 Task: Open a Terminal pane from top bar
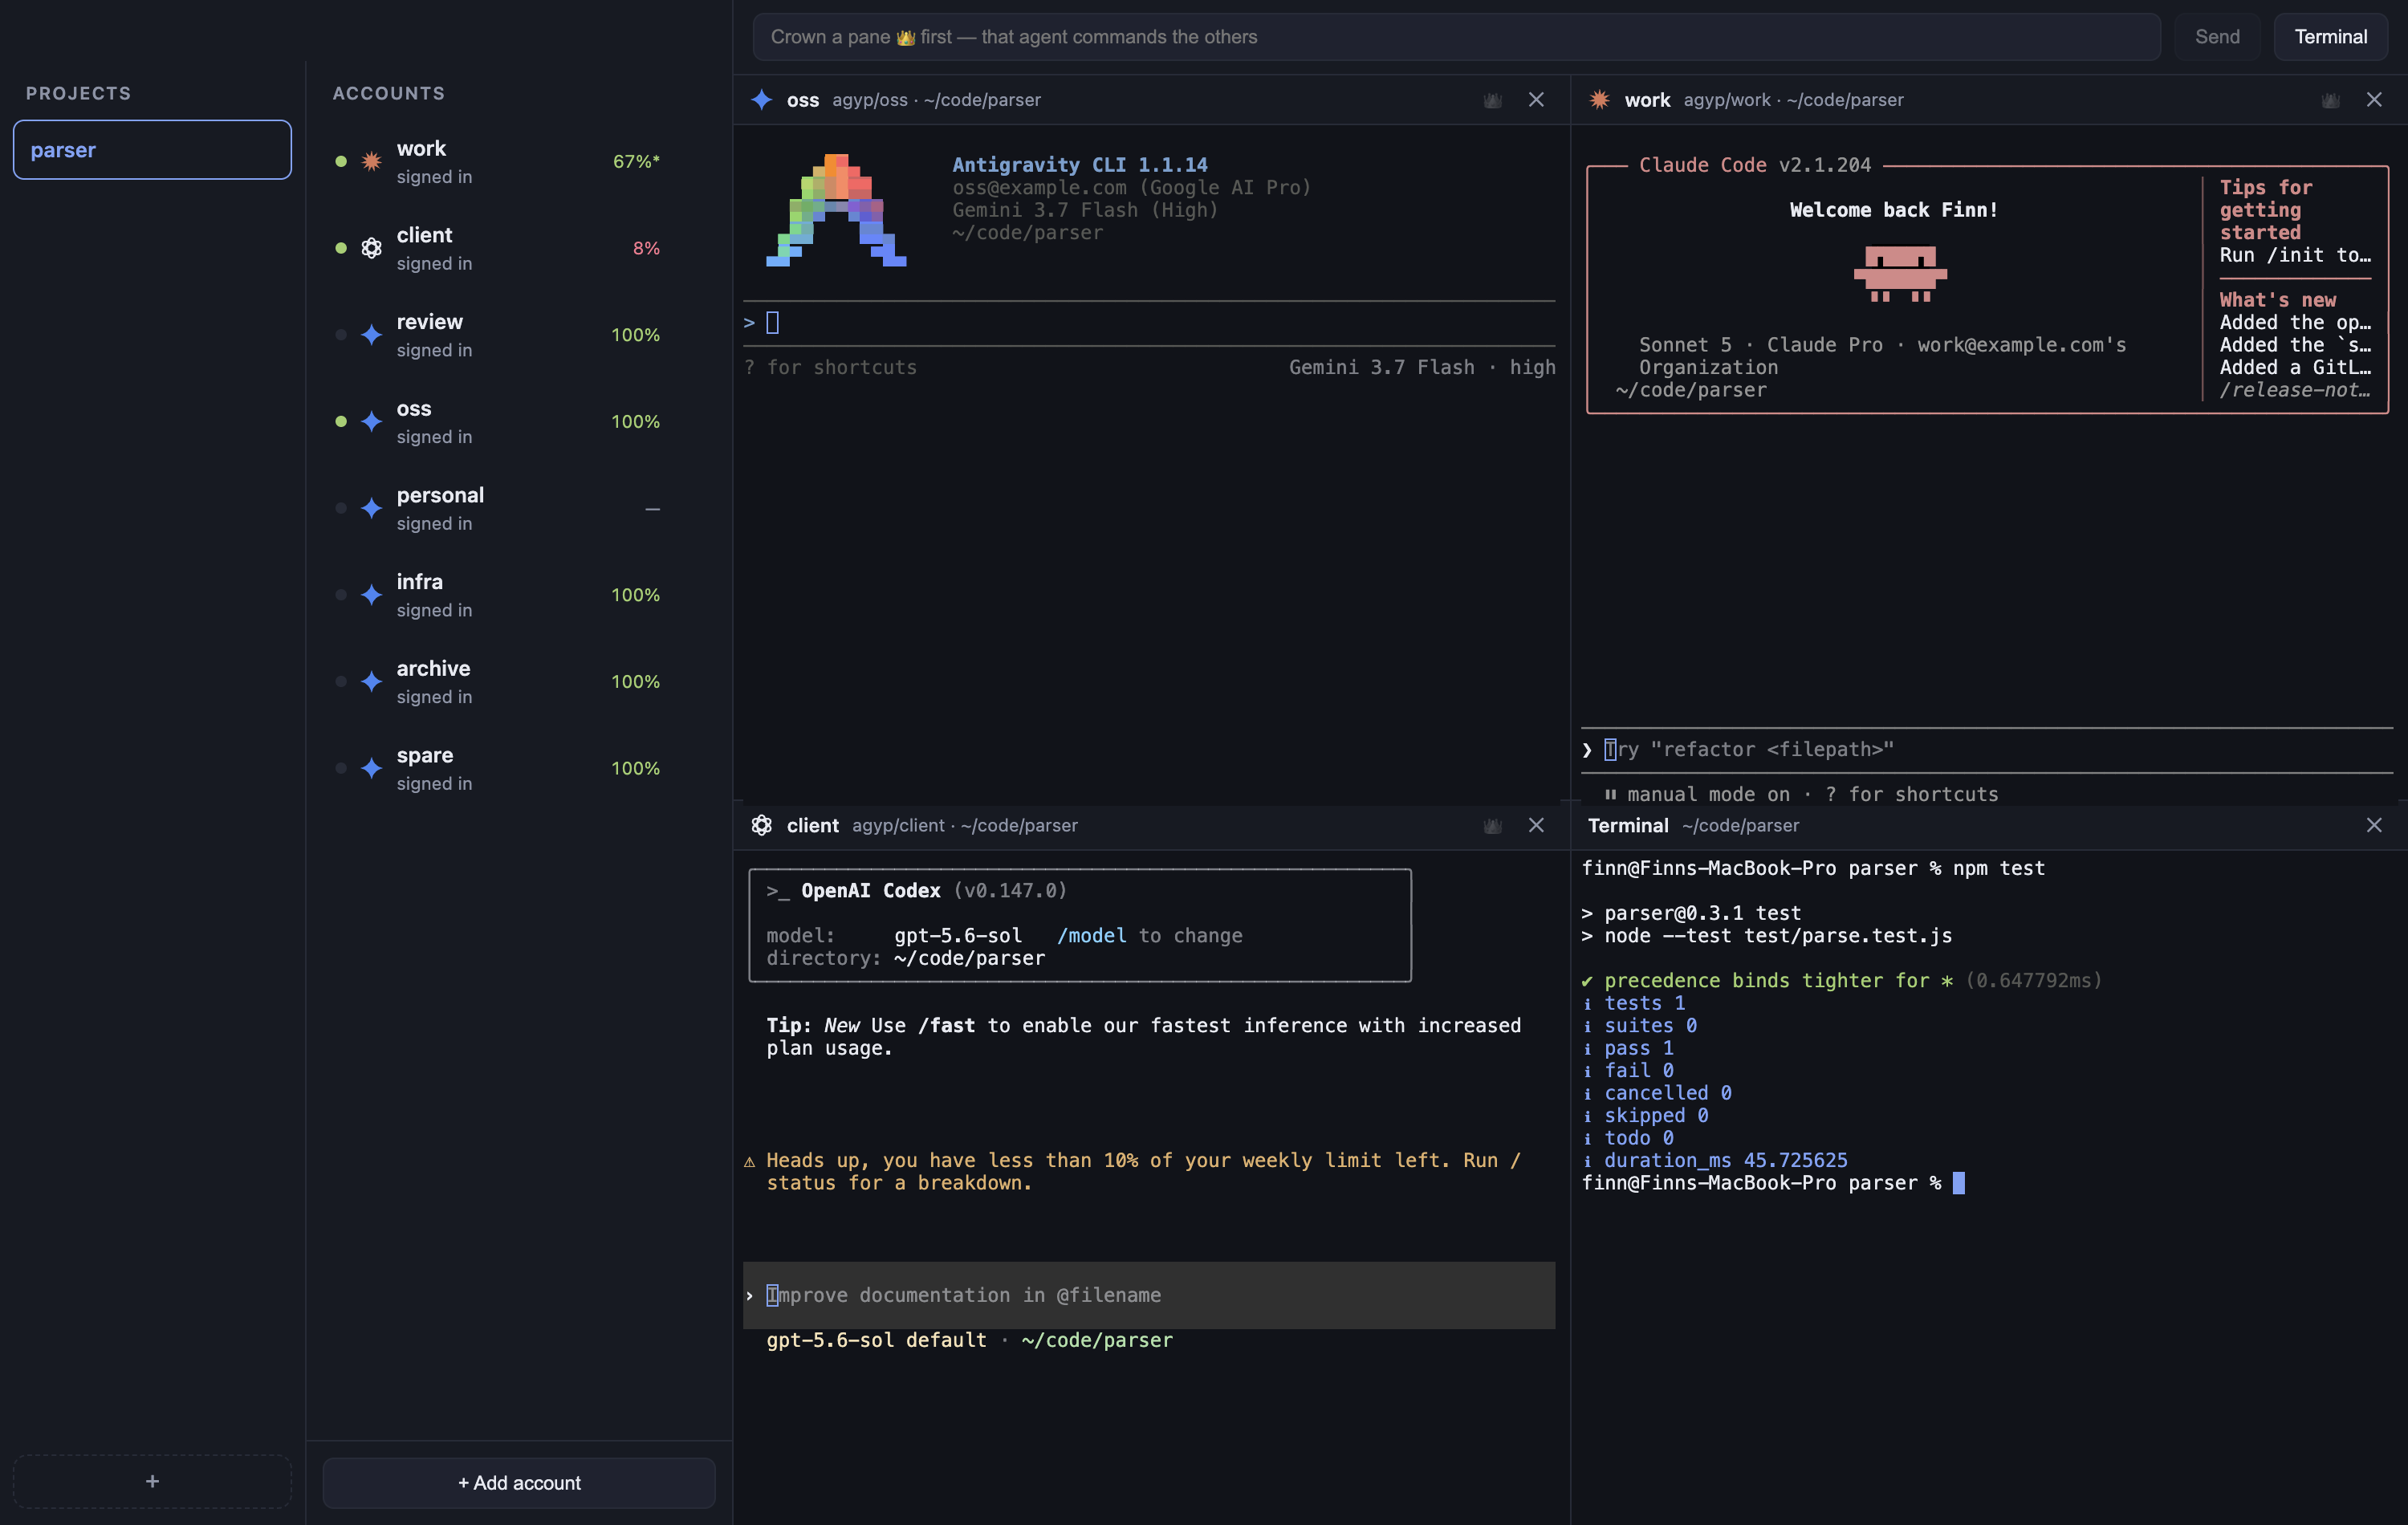pyautogui.click(x=2330, y=37)
